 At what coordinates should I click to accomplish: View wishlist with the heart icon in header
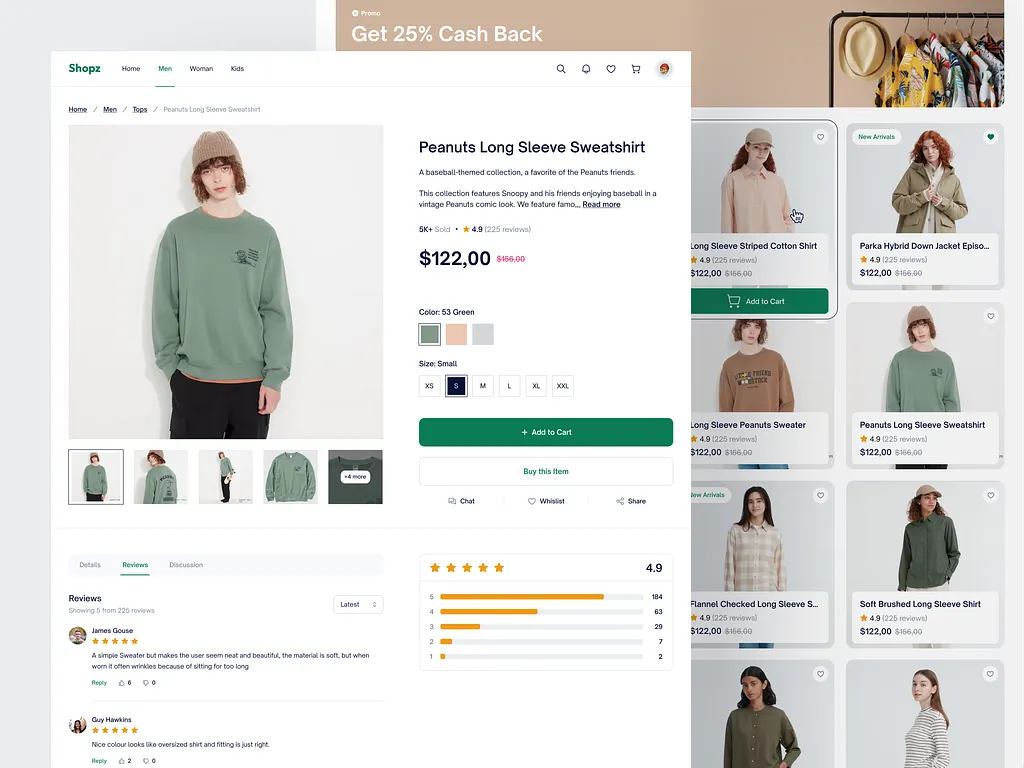(611, 69)
